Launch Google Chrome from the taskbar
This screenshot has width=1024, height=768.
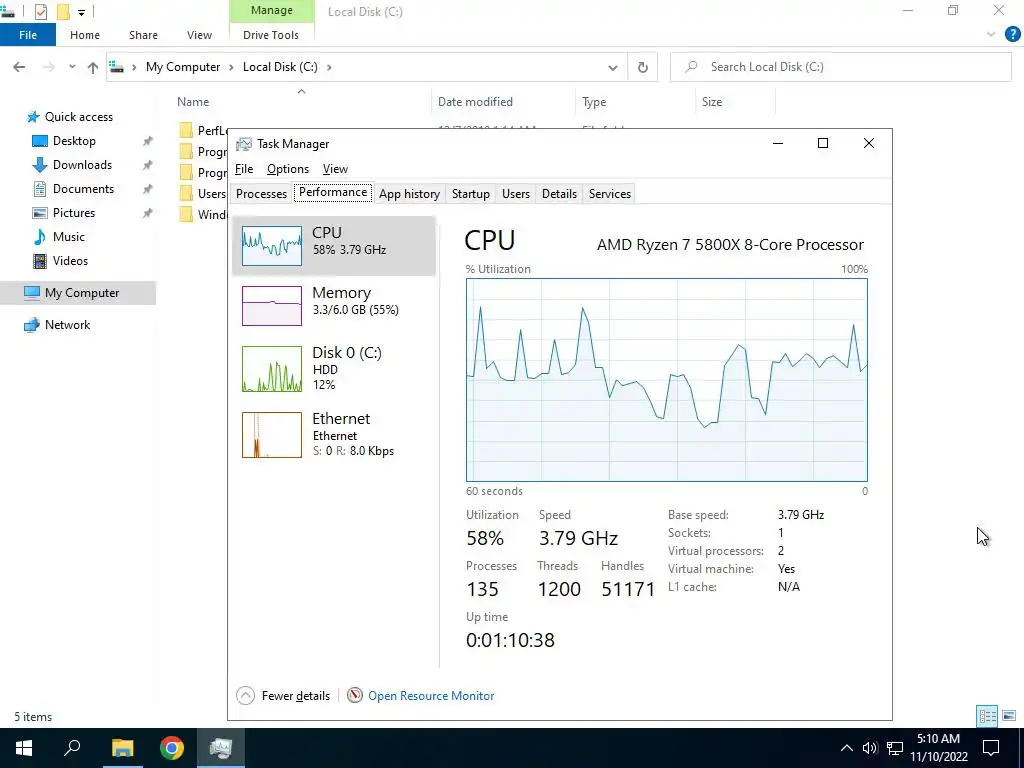pyautogui.click(x=172, y=748)
